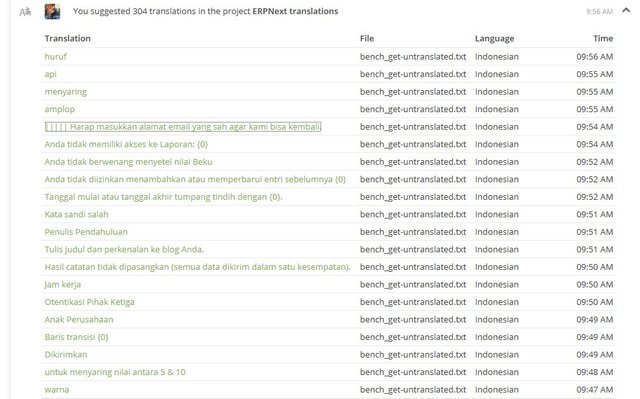Click the 09:55 AM time in 'menyaring' row

[595, 92]
